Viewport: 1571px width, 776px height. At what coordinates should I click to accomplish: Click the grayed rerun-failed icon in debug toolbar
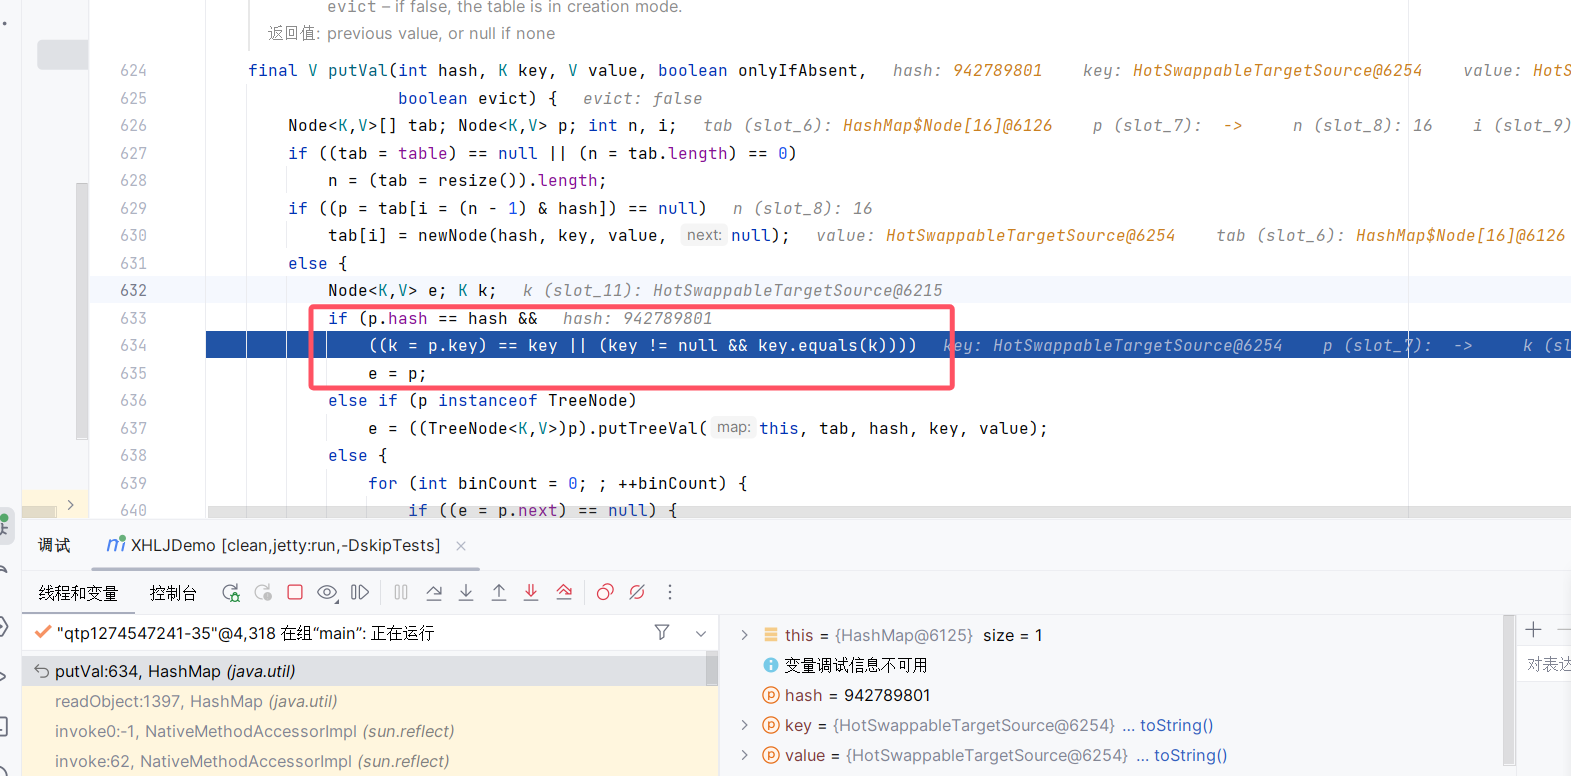click(263, 593)
